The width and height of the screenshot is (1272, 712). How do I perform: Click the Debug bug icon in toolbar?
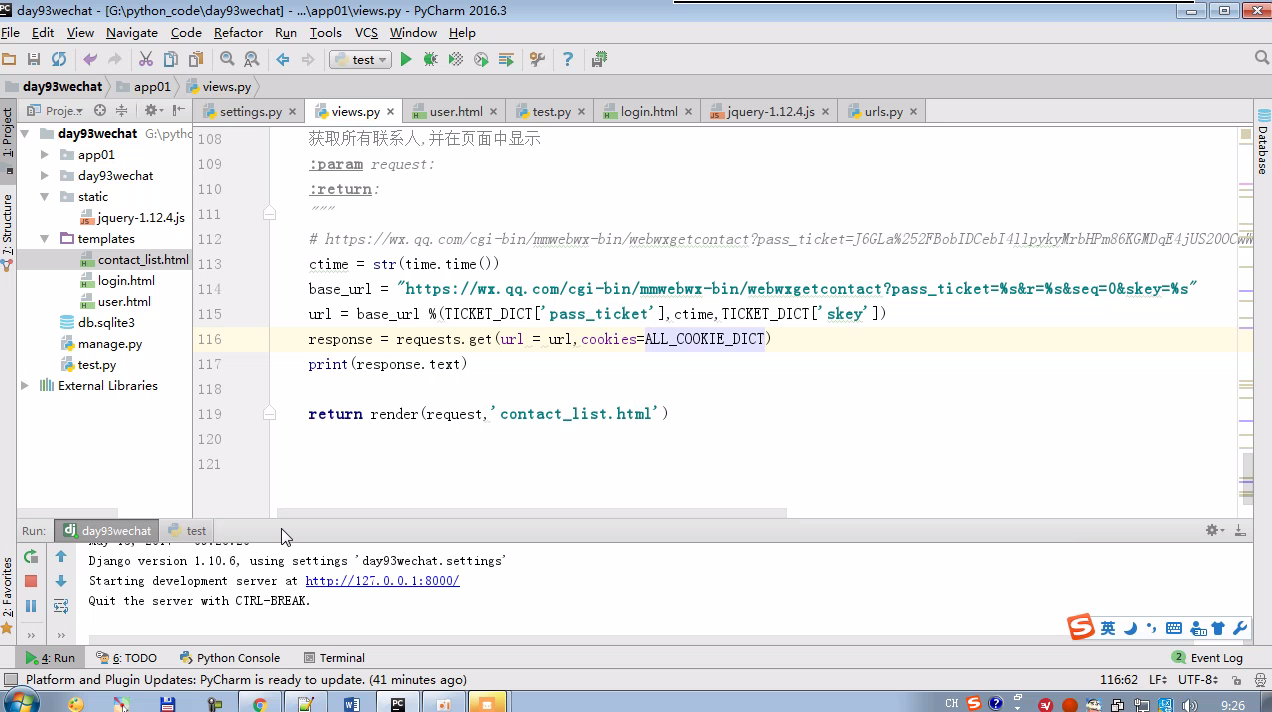[x=430, y=60]
